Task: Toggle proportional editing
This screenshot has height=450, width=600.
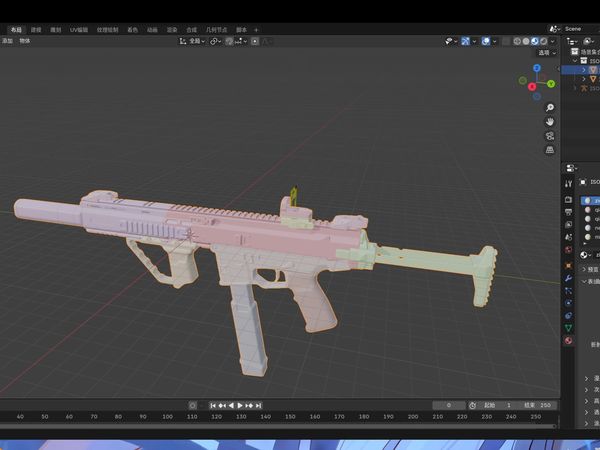Action: (255, 41)
